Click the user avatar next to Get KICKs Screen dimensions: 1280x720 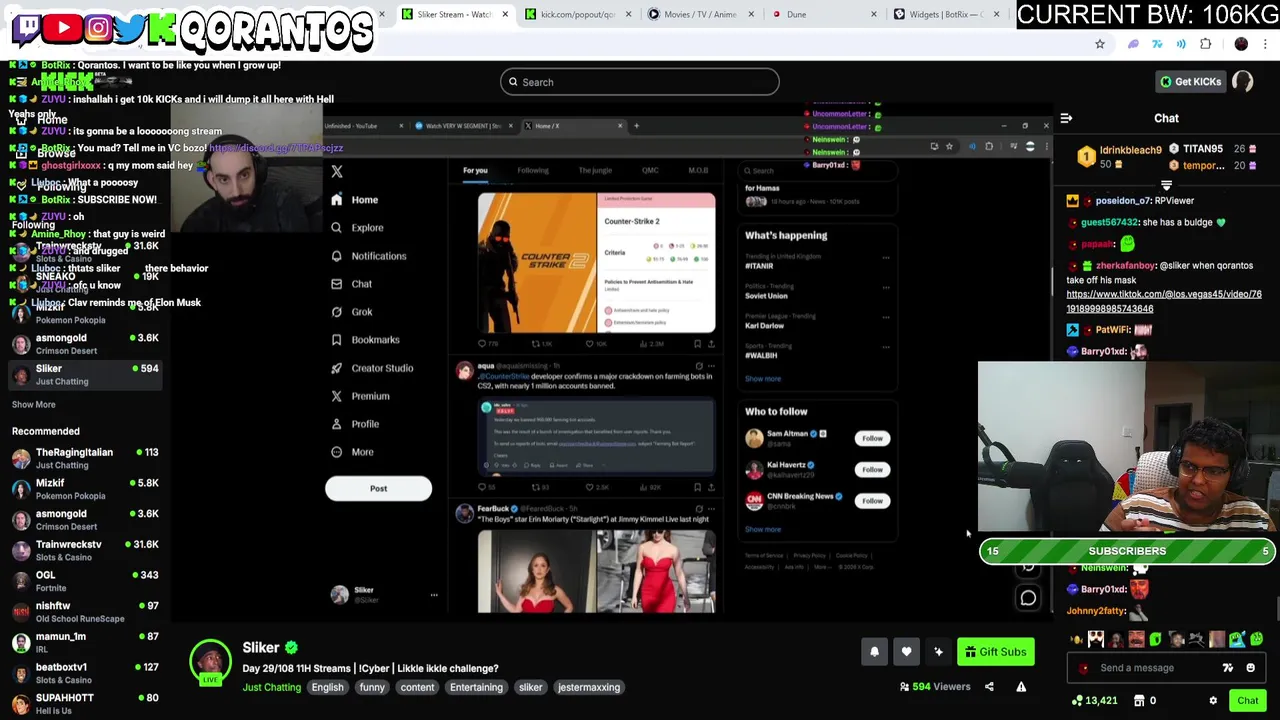pos(1243,82)
